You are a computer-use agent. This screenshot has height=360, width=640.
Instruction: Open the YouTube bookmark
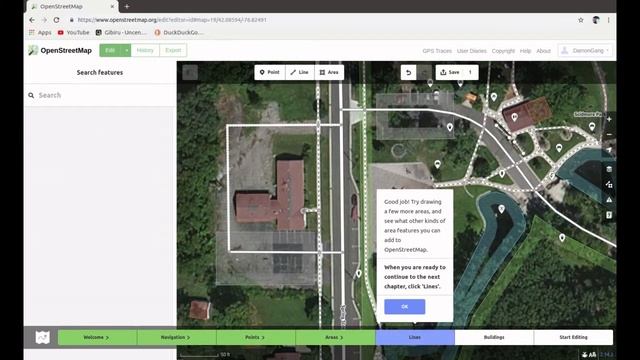[x=73, y=32]
